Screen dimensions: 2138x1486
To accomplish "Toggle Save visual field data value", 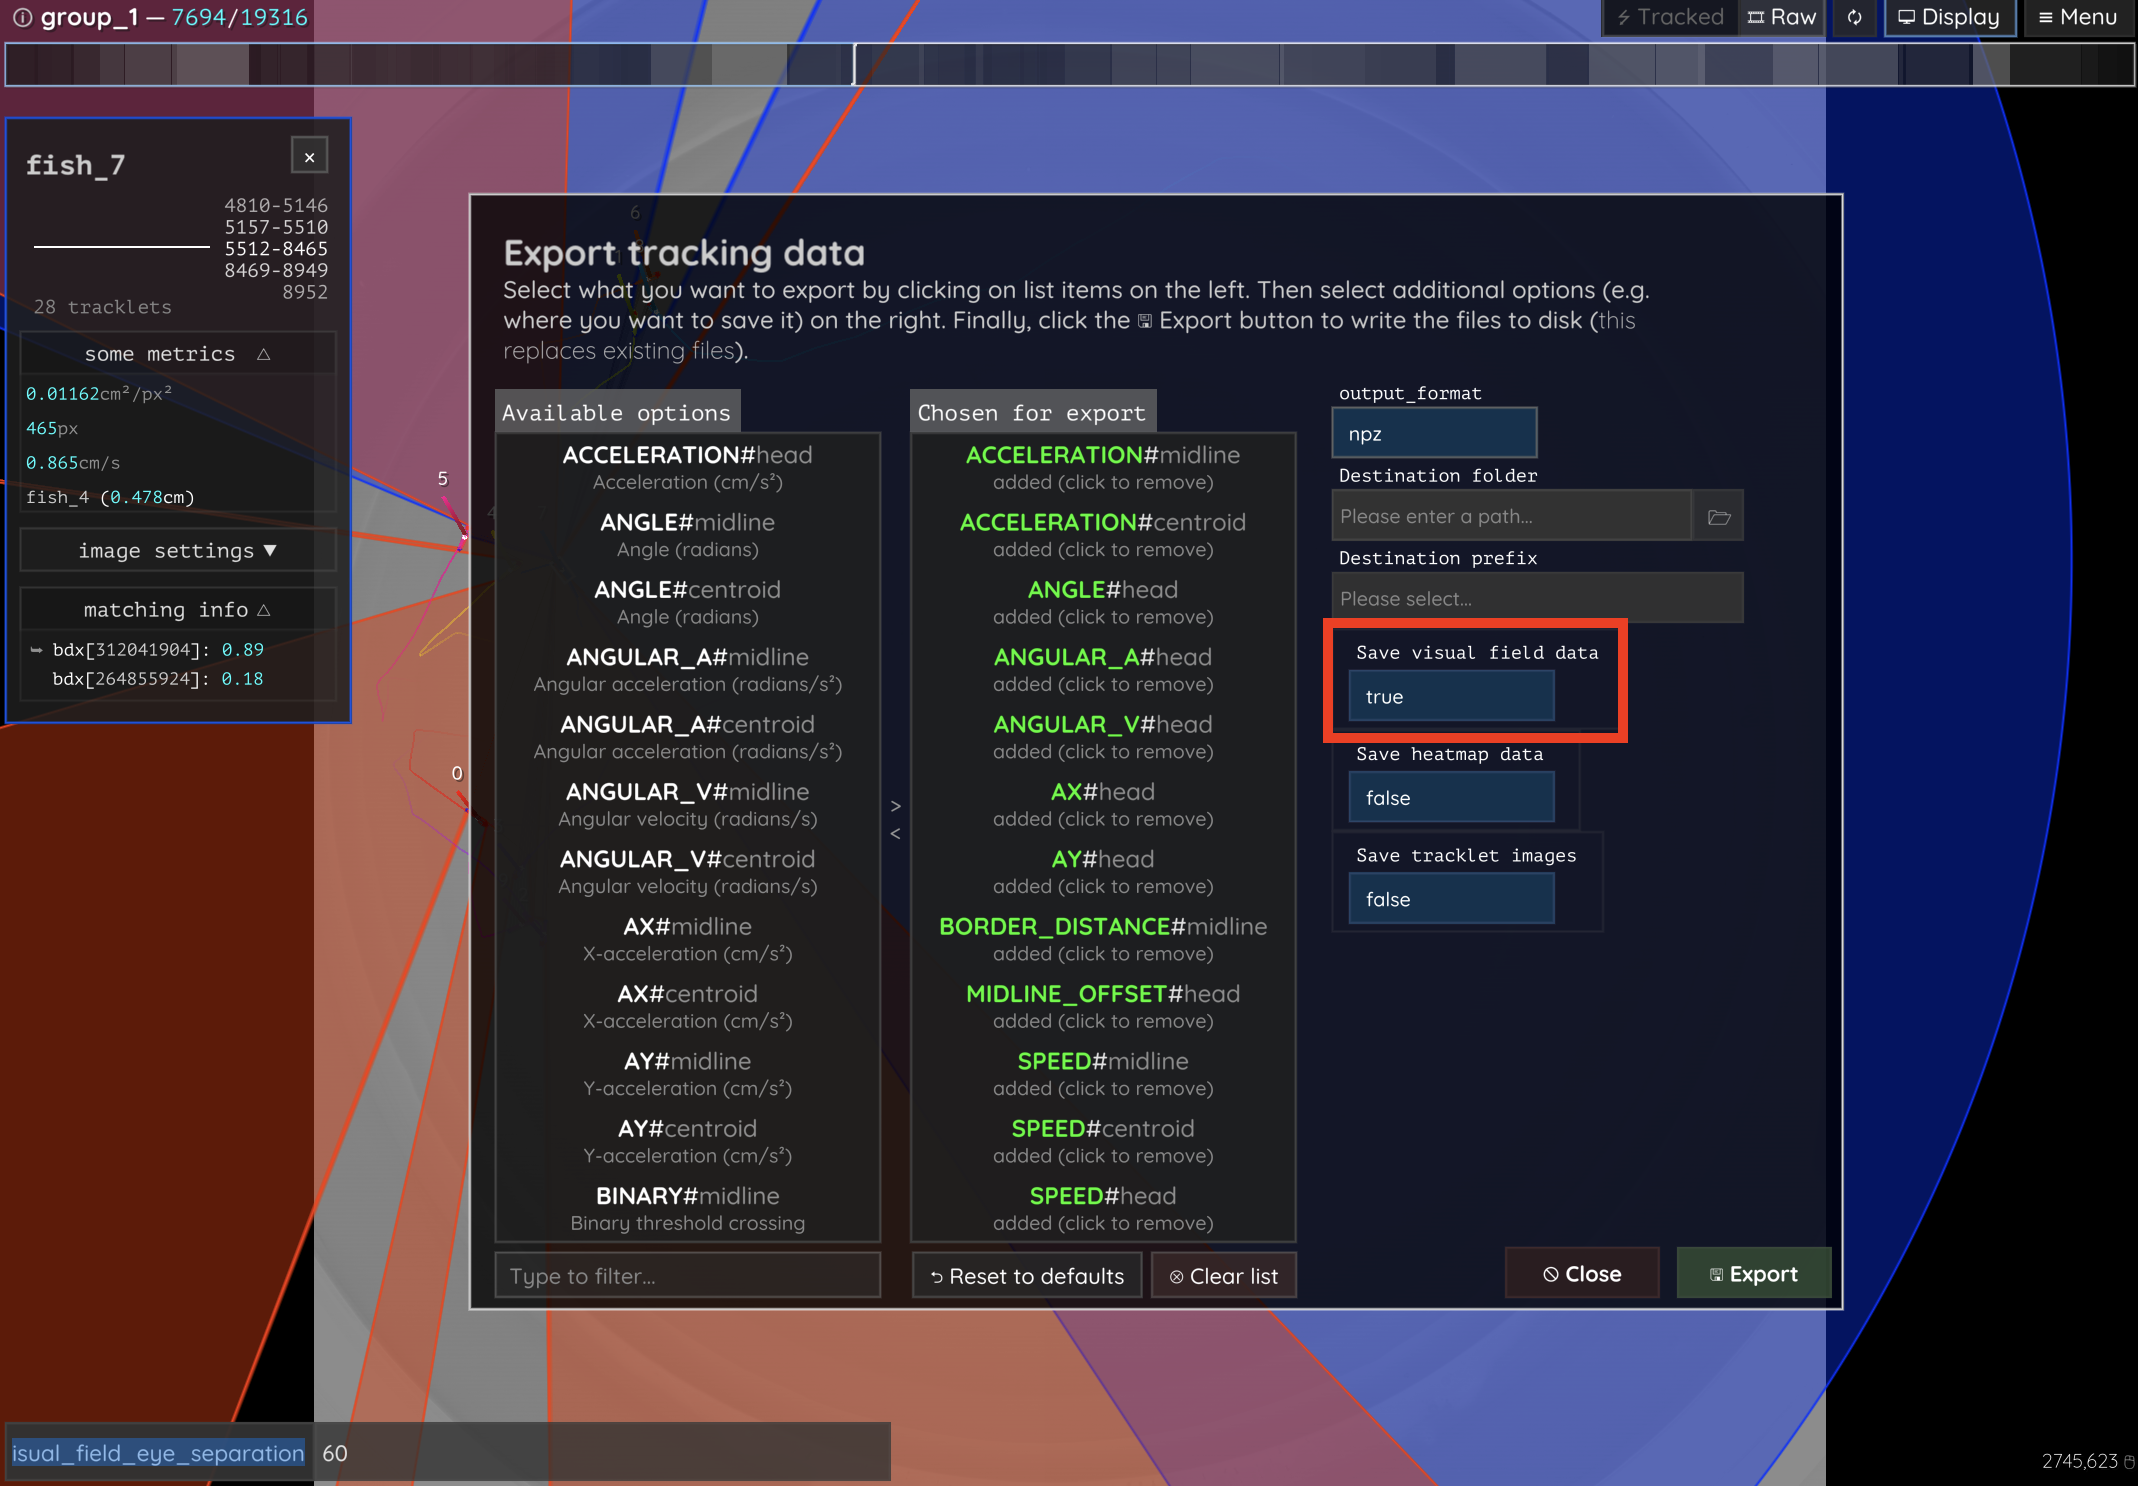I will click(1450, 697).
